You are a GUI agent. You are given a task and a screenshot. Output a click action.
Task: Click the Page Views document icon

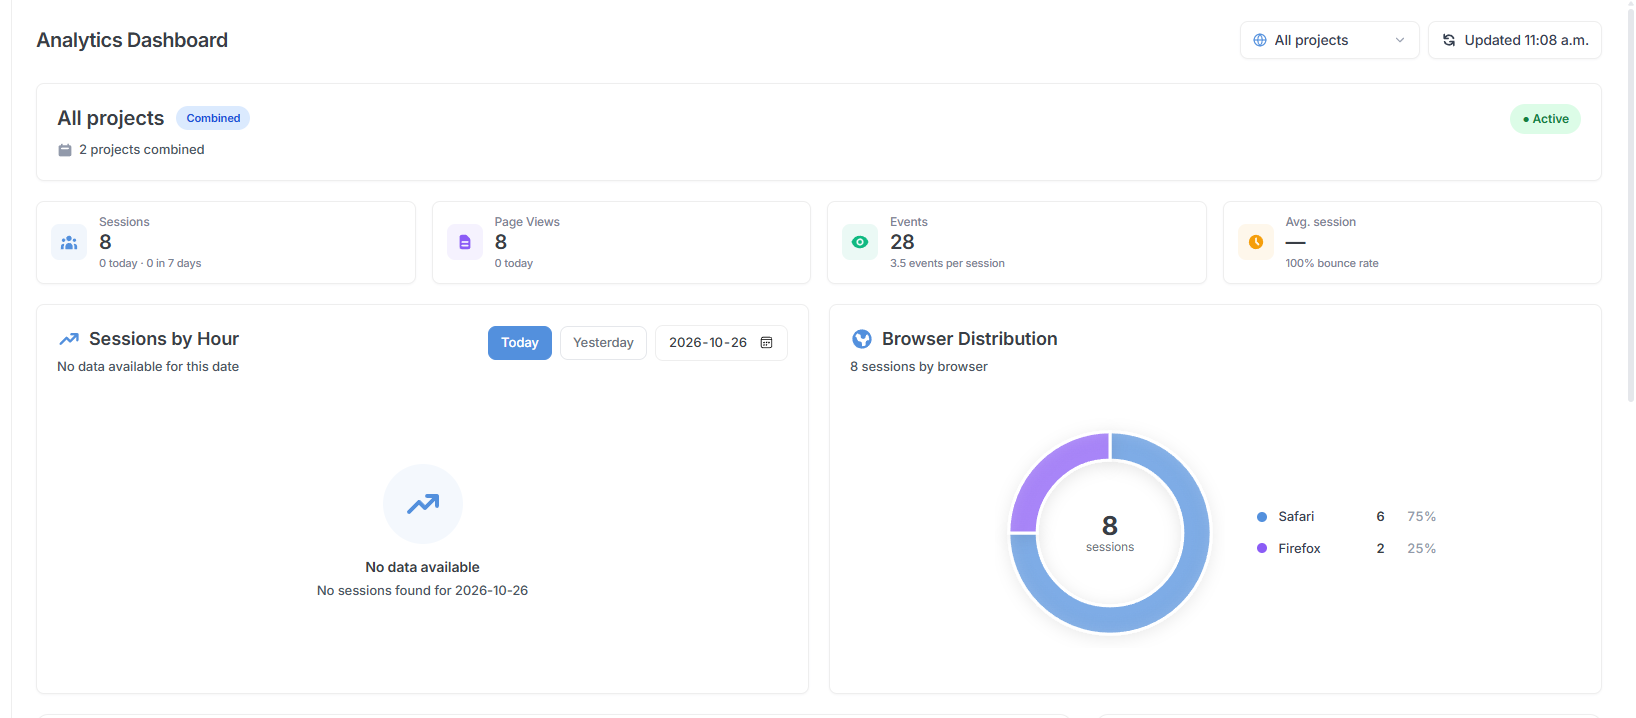pos(465,242)
